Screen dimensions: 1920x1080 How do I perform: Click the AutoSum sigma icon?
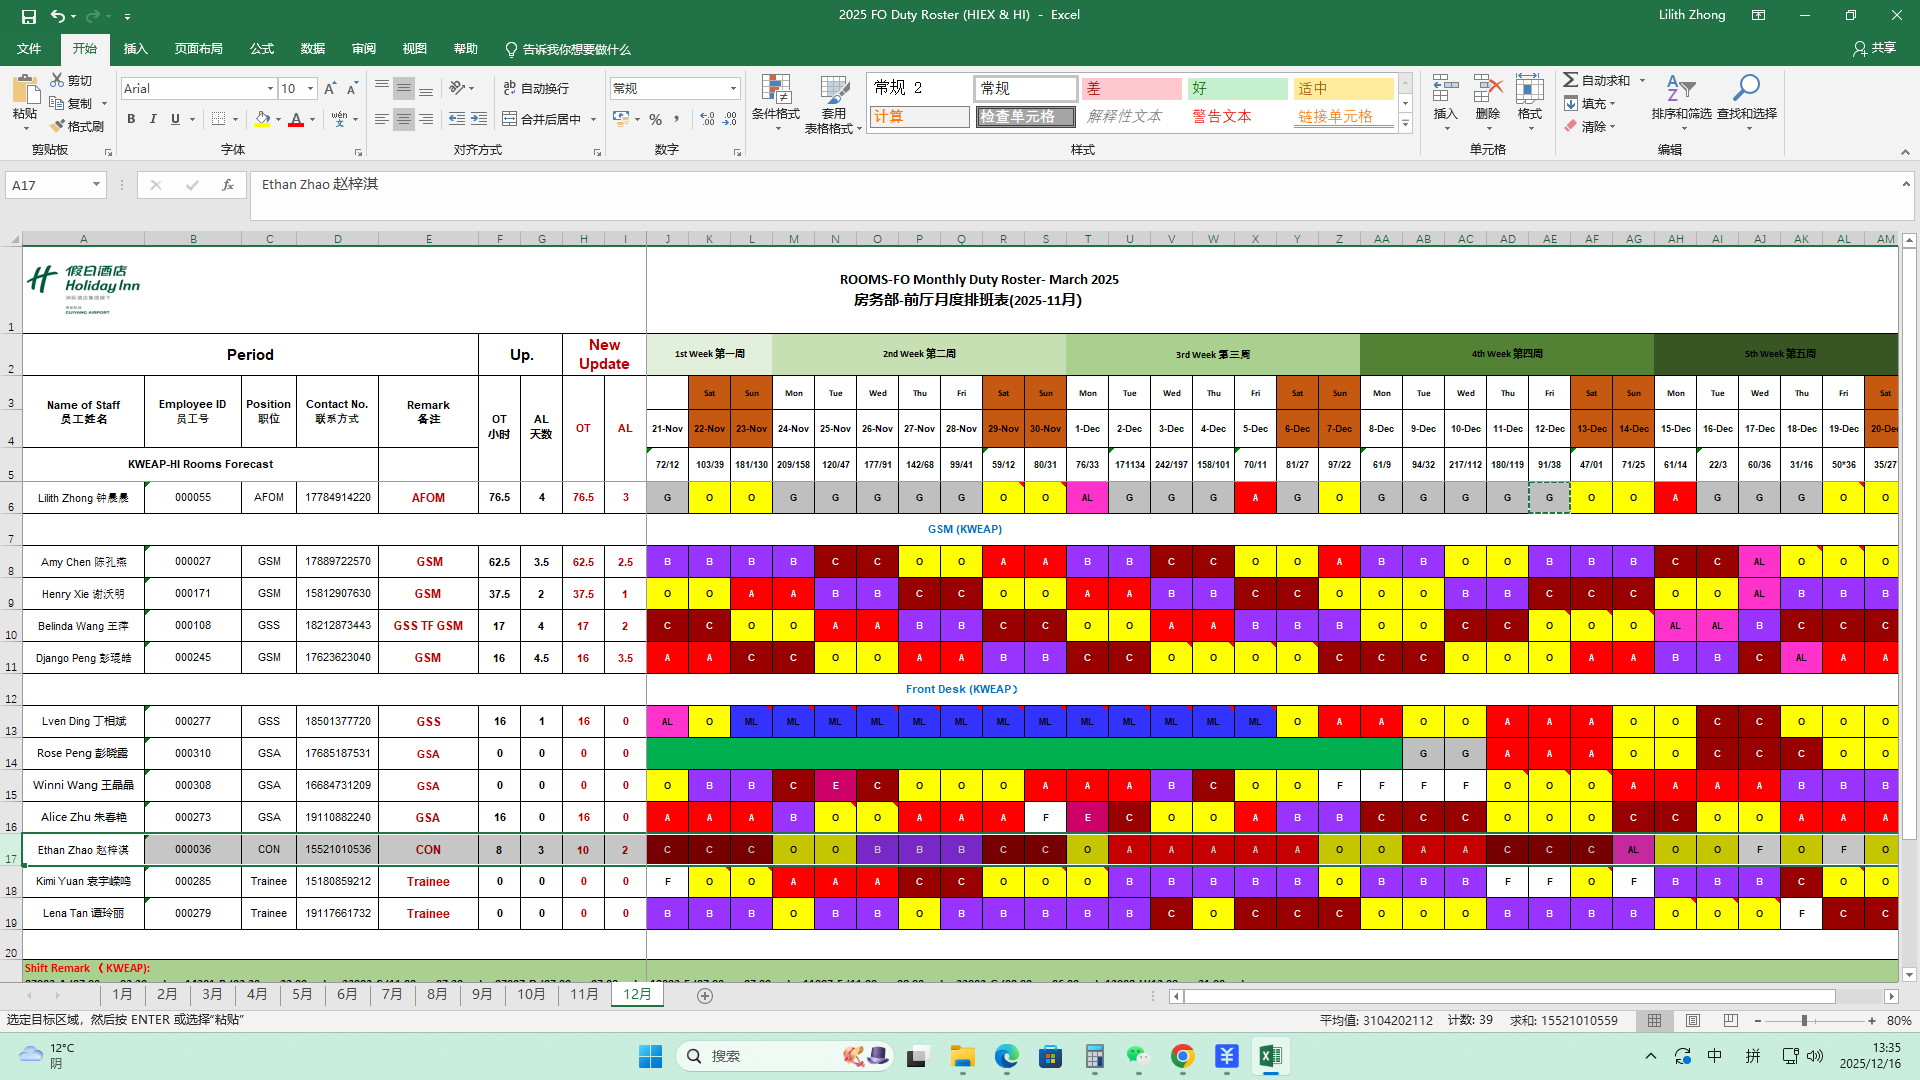coord(1571,80)
